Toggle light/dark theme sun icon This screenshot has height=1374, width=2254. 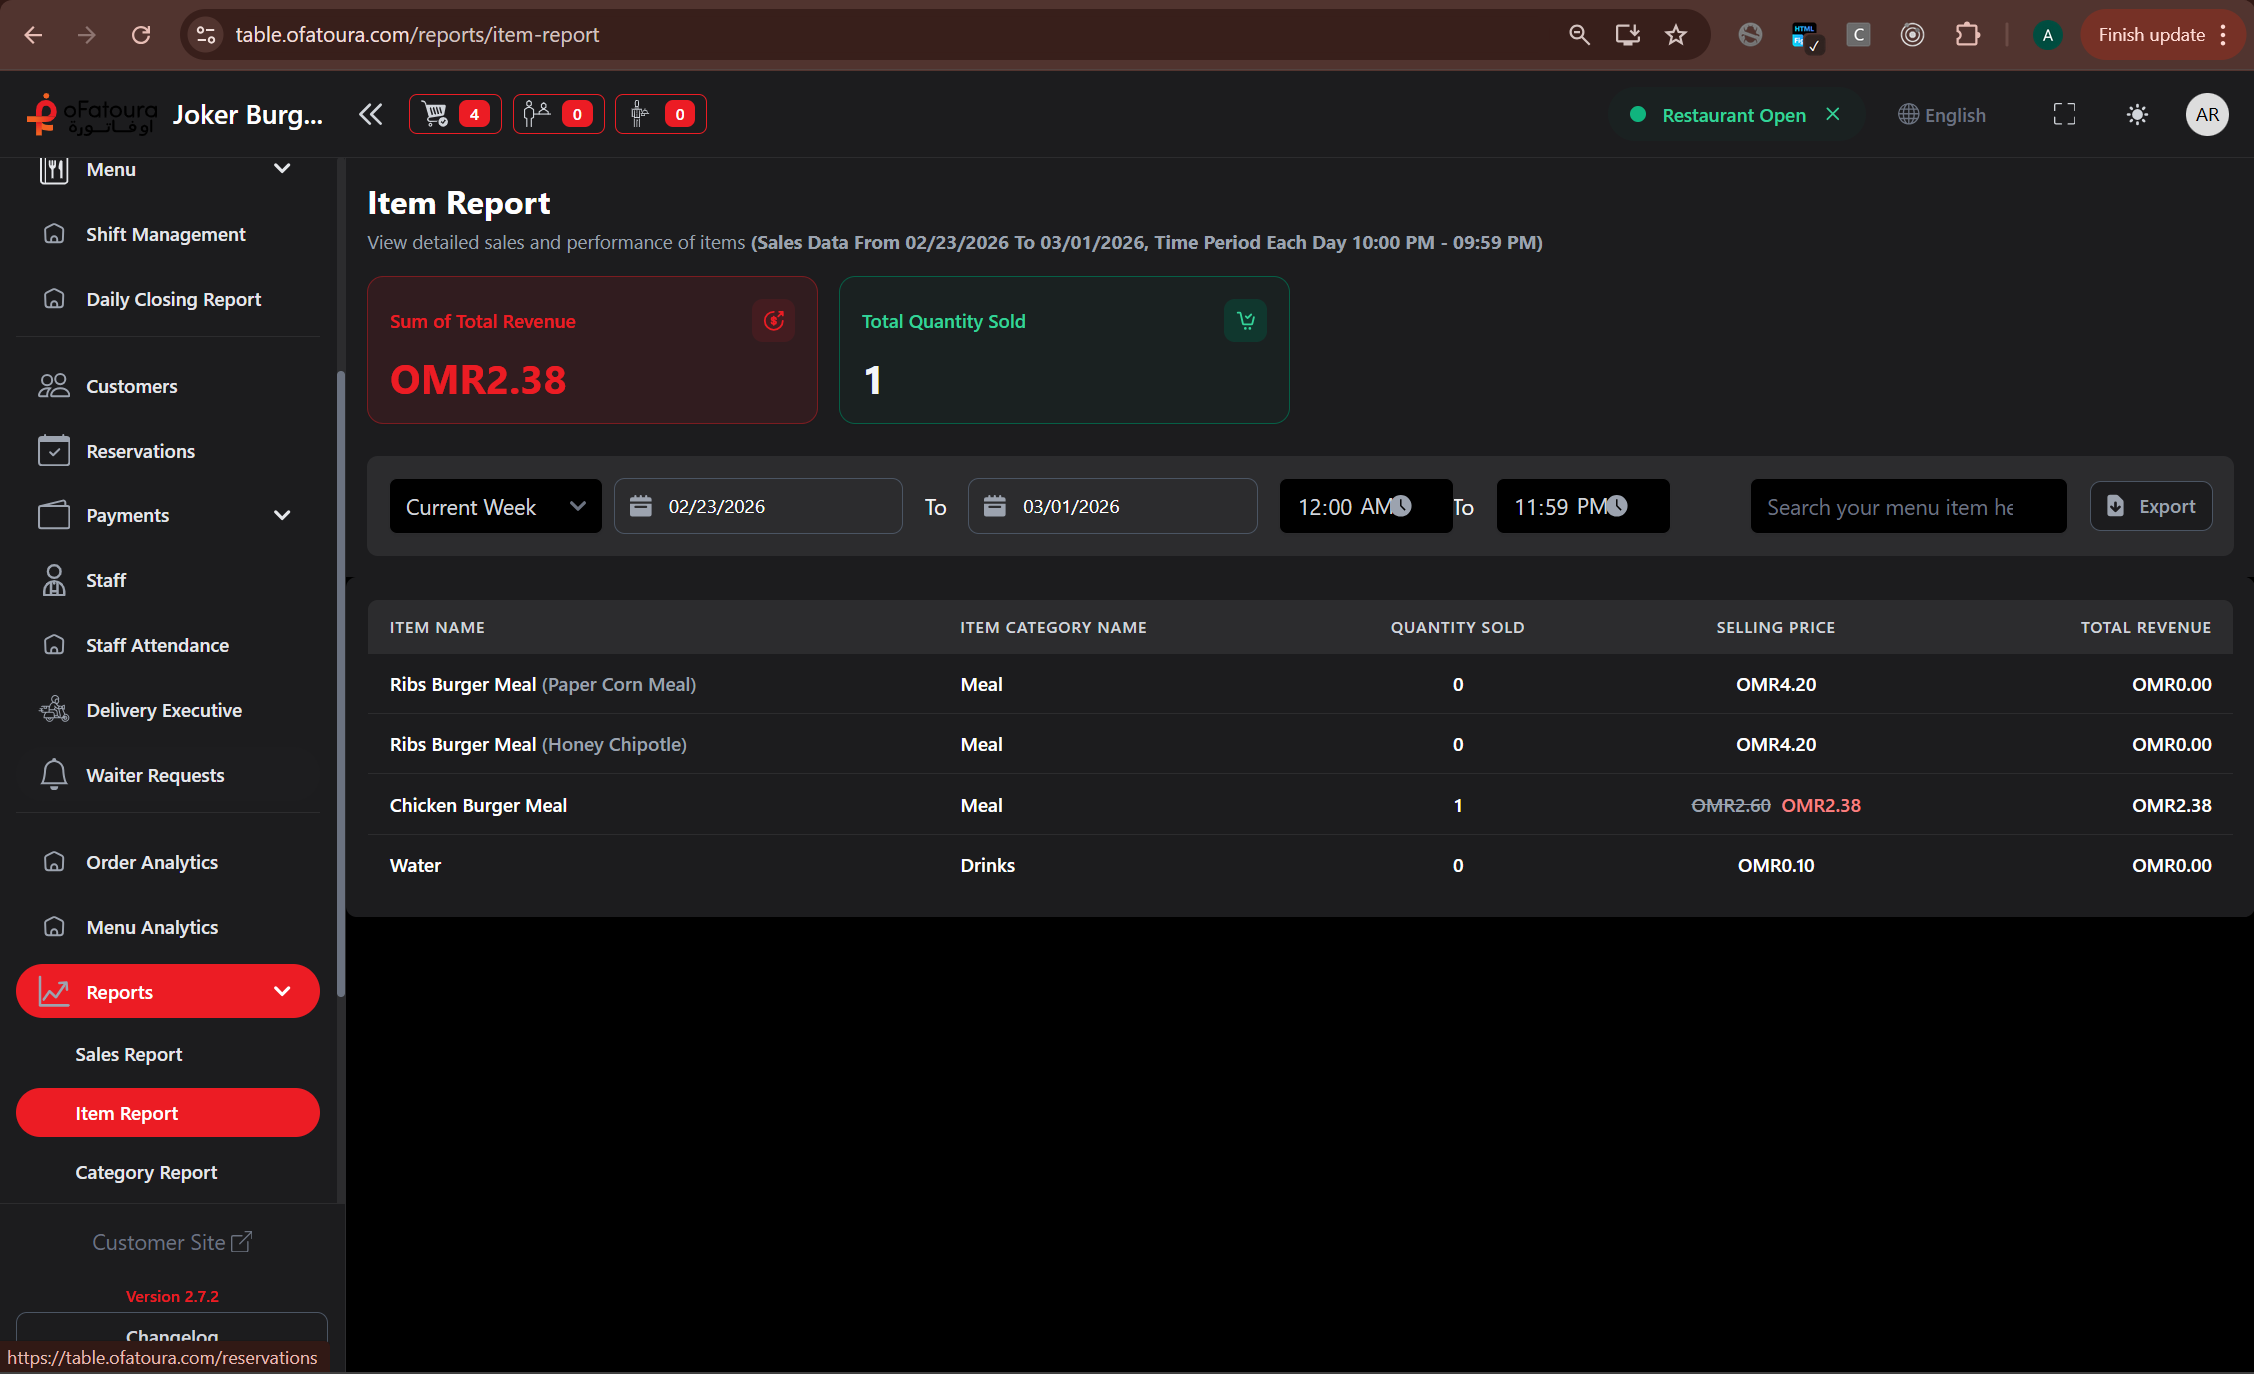(x=2137, y=115)
